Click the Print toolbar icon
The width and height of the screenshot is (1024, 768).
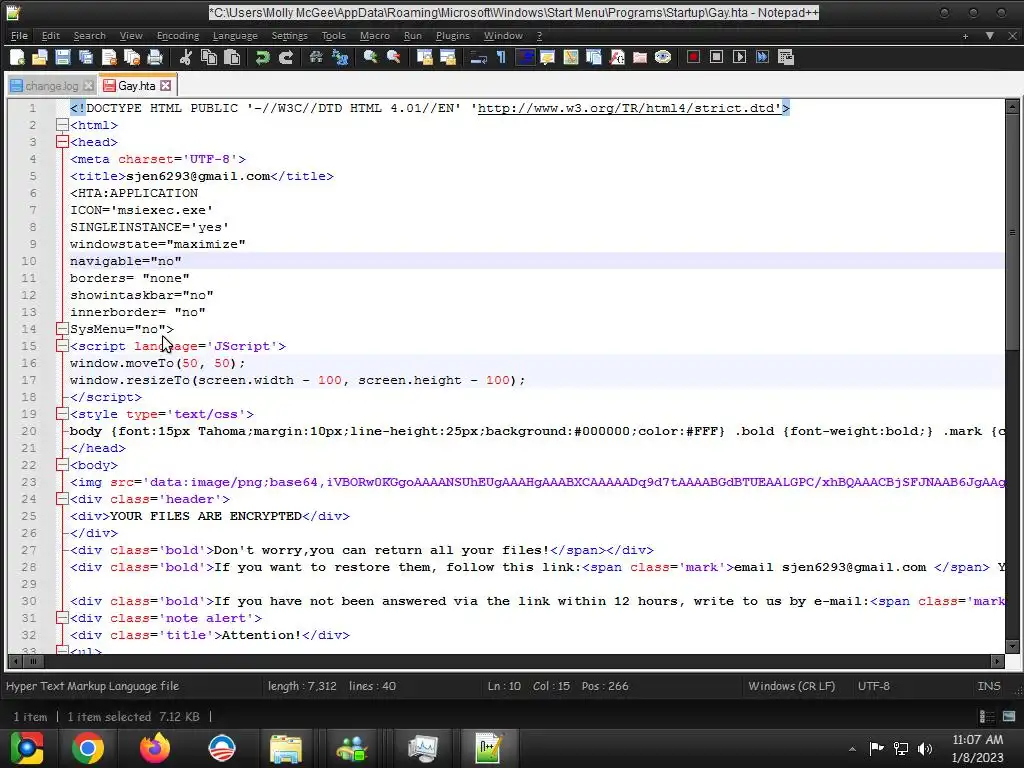[155, 57]
